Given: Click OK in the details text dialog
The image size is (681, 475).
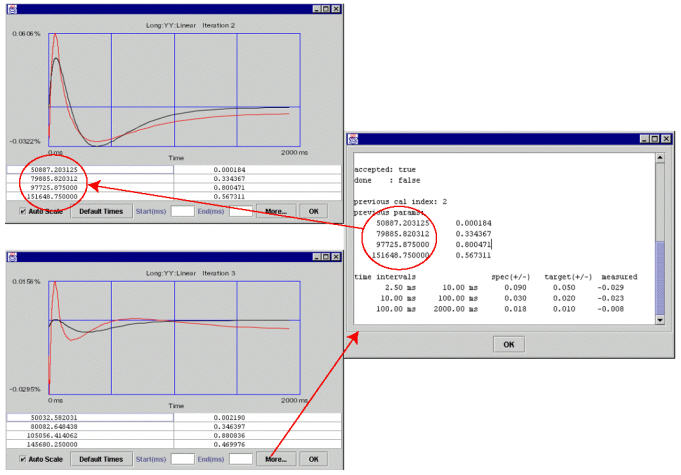Looking at the screenshot, I should tap(507, 343).
